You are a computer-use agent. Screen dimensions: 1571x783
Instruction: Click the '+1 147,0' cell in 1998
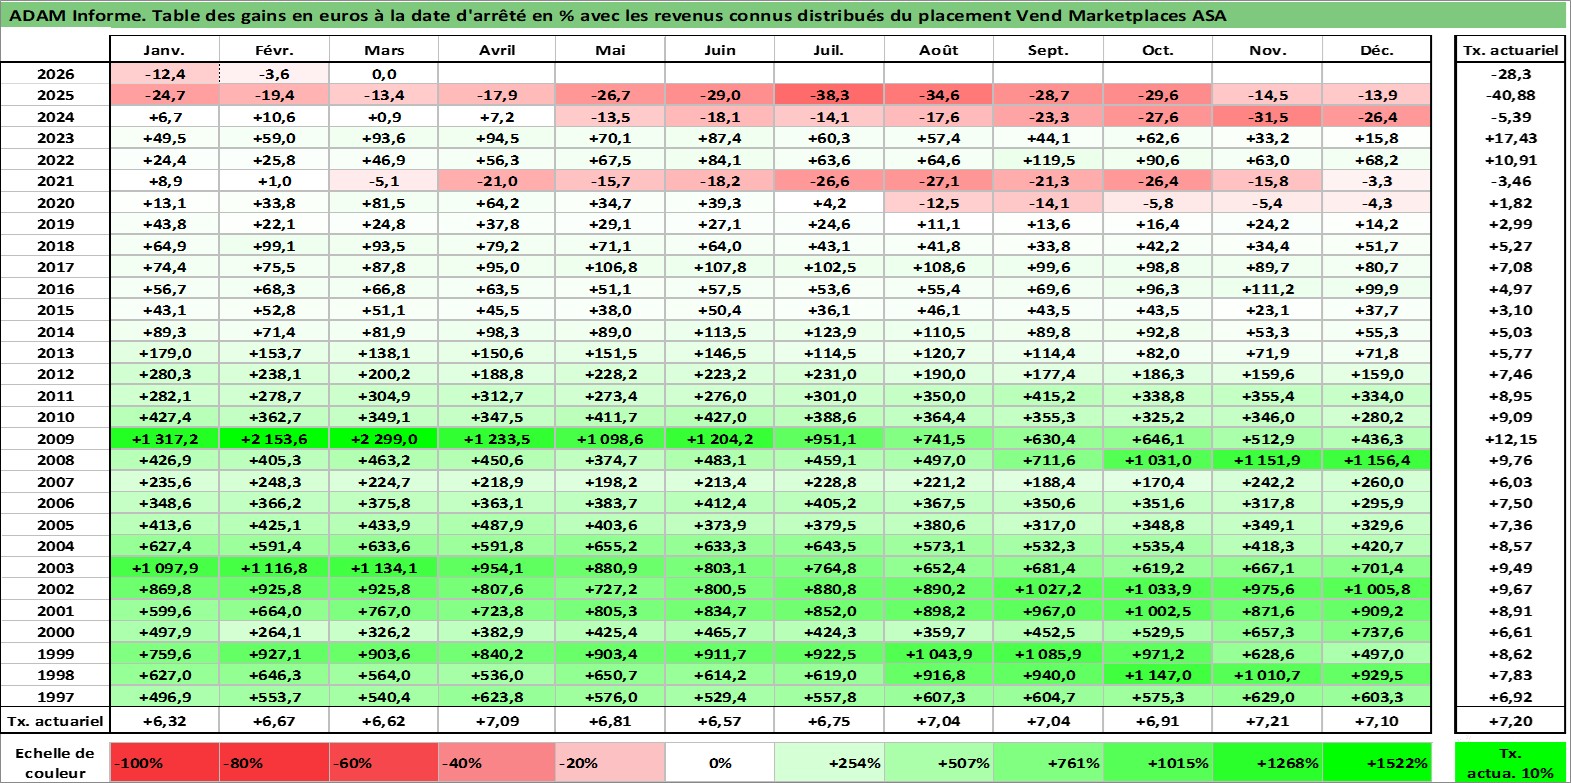click(x=1158, y=675)
